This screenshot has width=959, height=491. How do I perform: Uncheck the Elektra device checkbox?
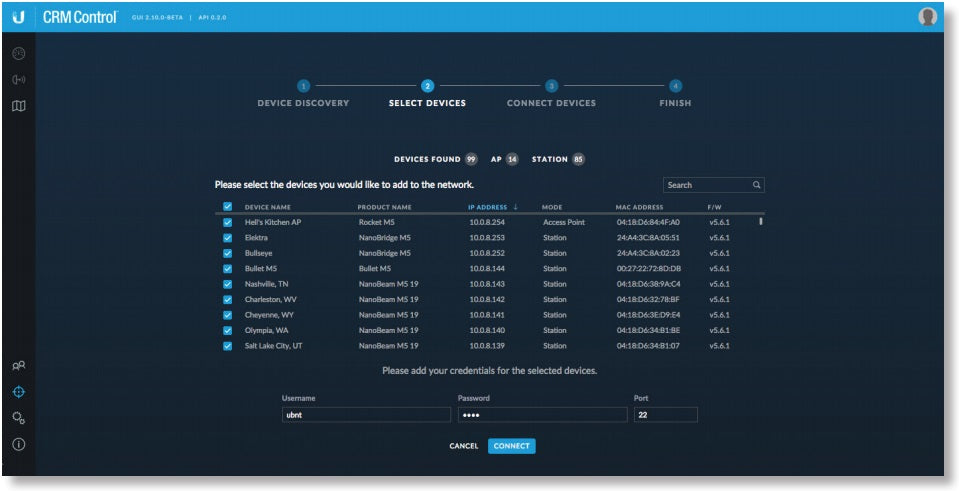[x=228, y=238]
